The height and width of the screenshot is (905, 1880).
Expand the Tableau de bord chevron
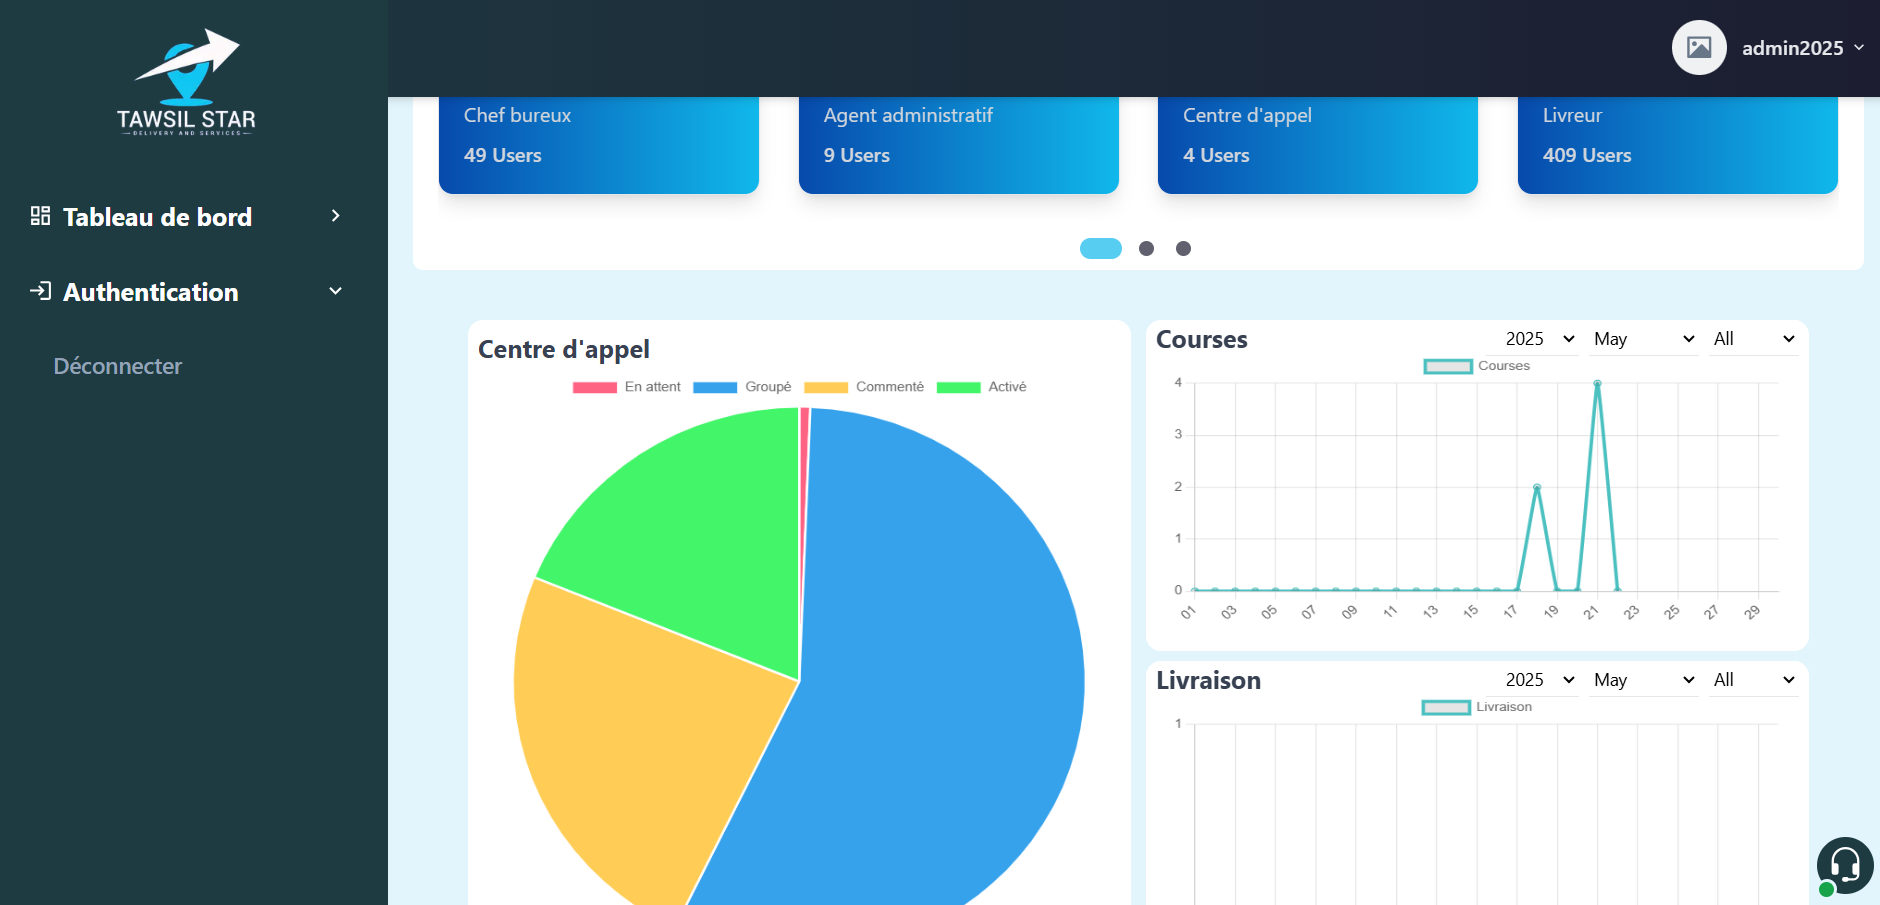[336, 216]
